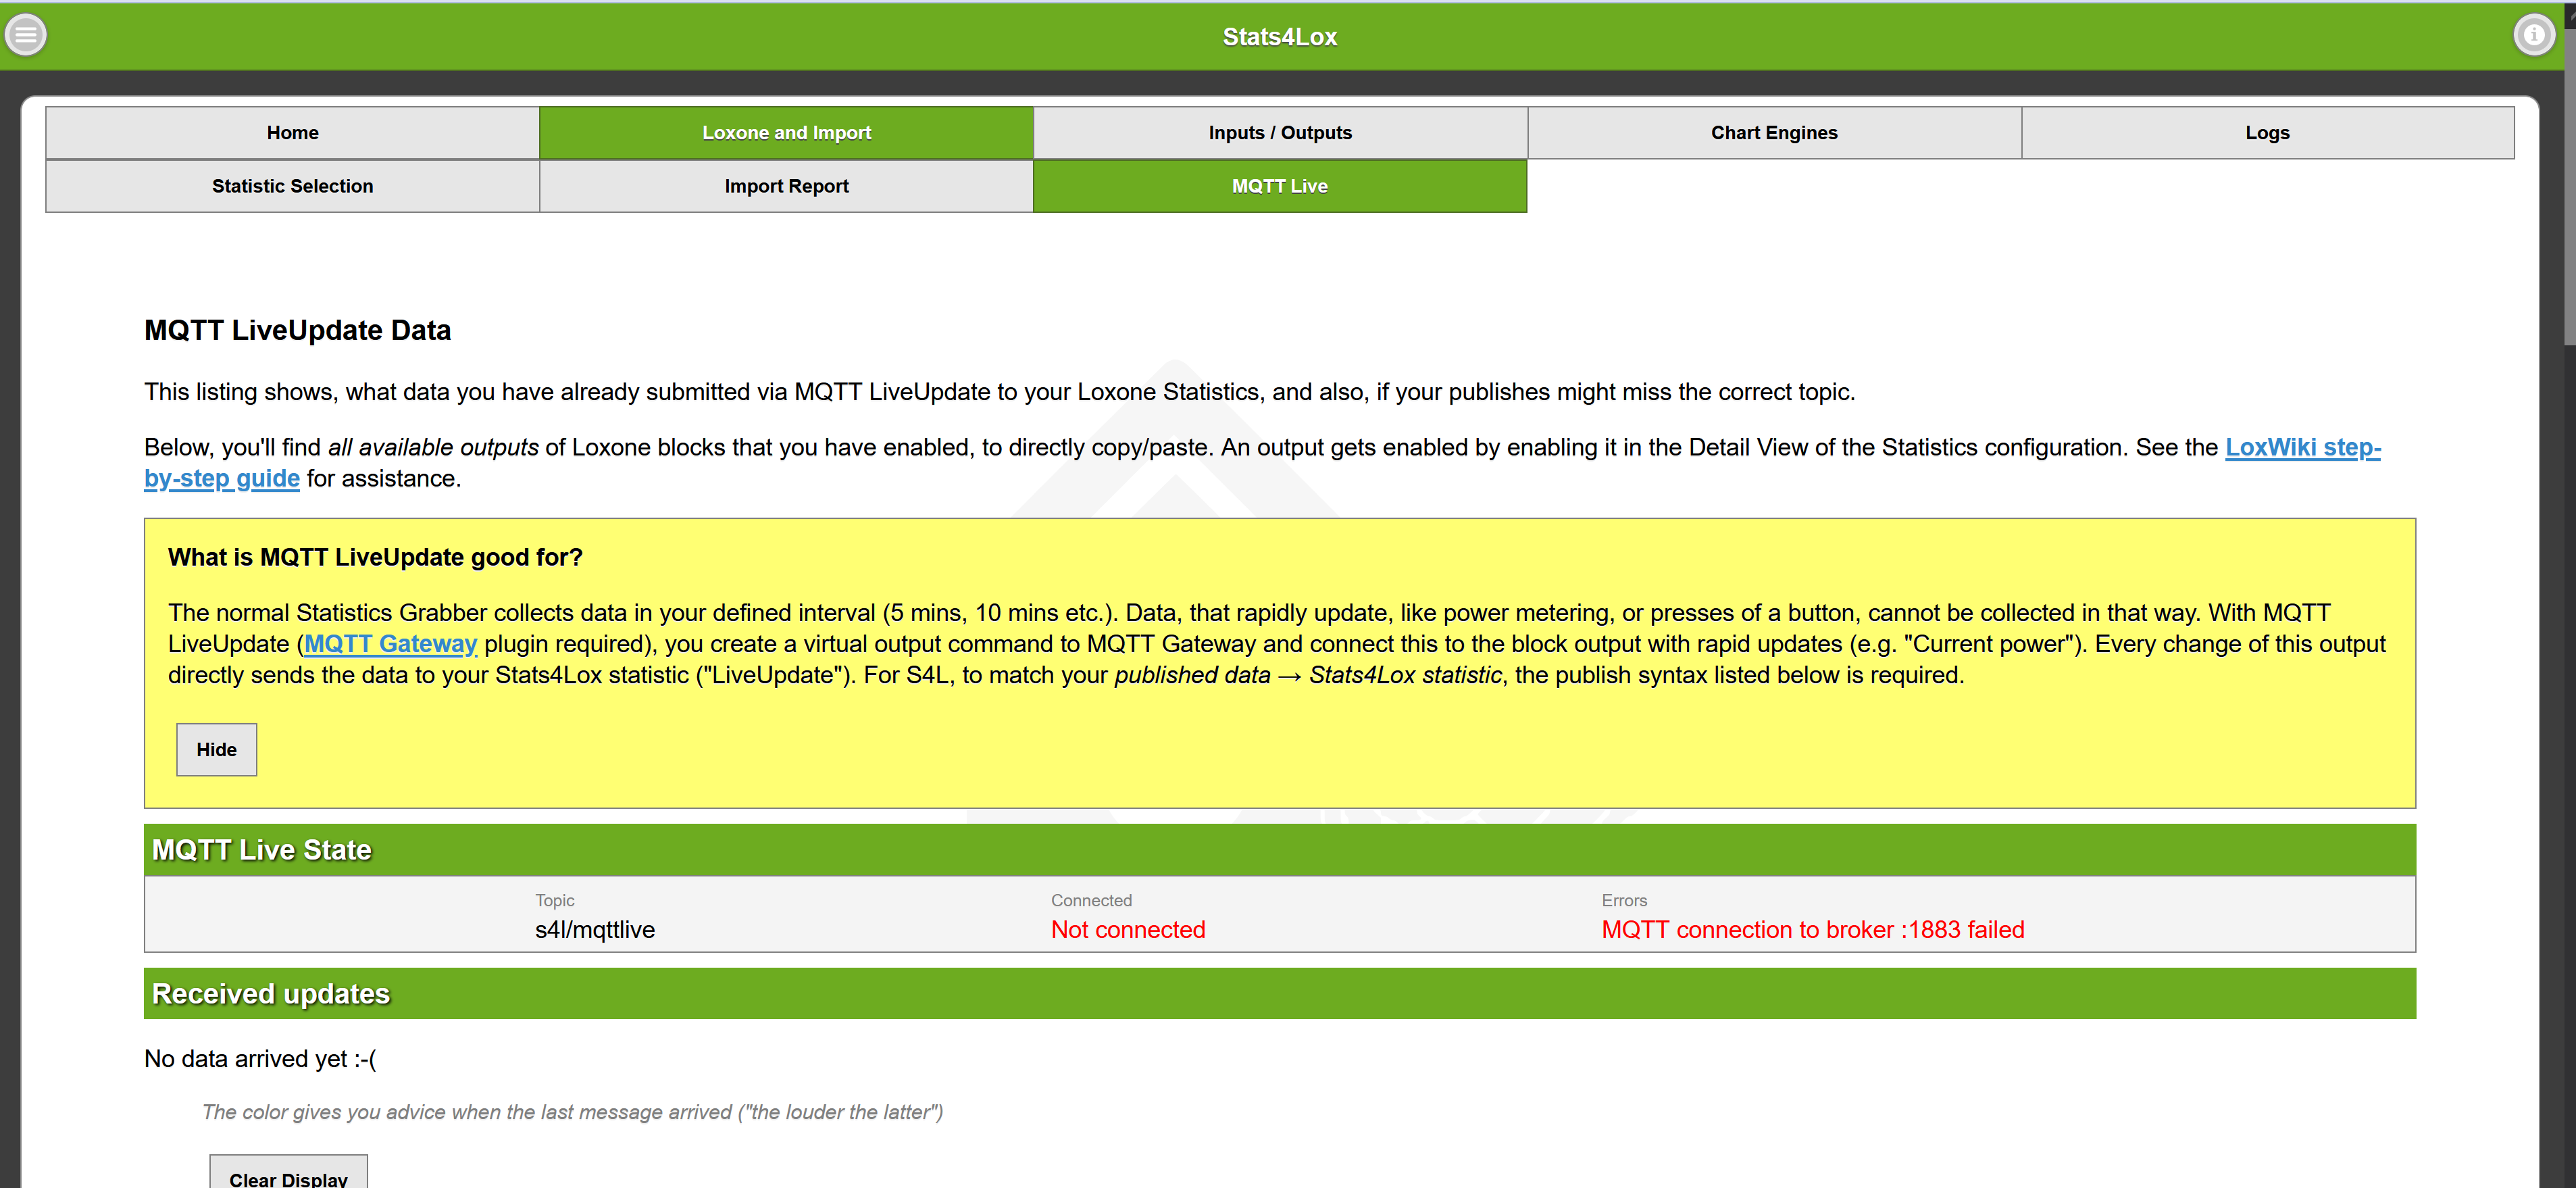Hide the MQTT LiveUpdate info box
This screenshot has width=2576, height=1188.
click(216, 749)
